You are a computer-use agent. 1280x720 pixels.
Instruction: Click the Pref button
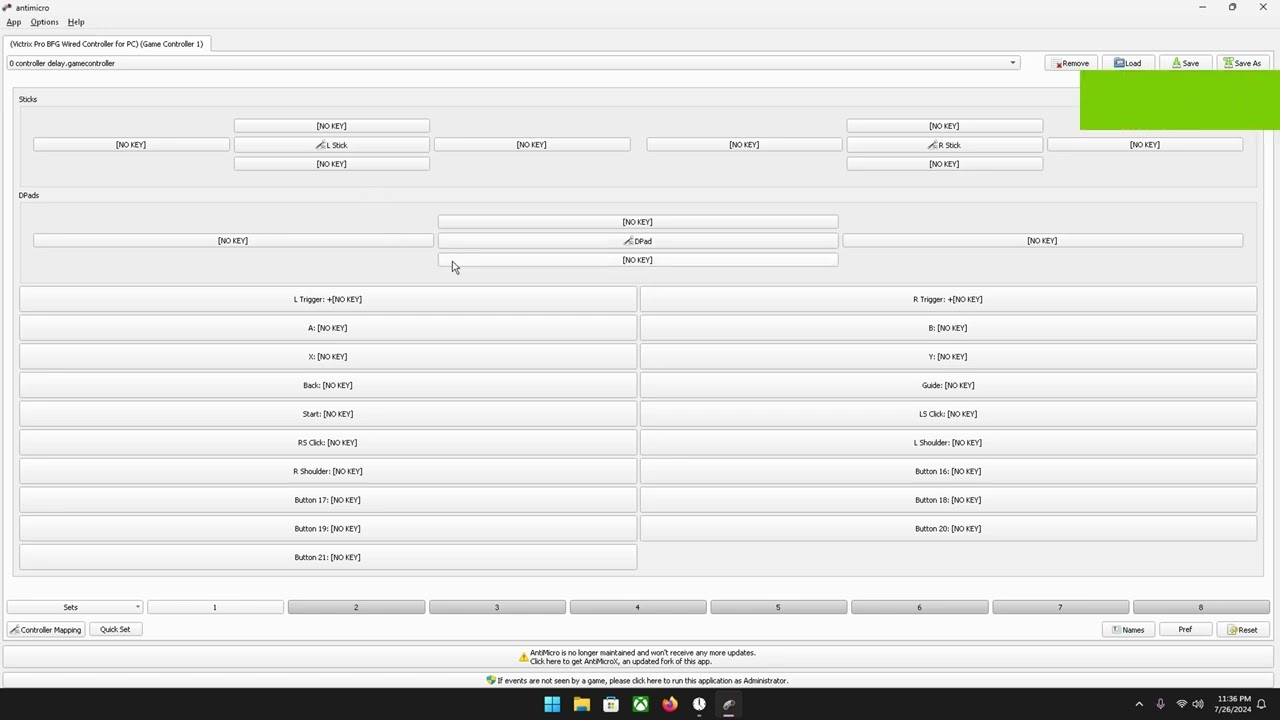click(x=1185, y=630)
